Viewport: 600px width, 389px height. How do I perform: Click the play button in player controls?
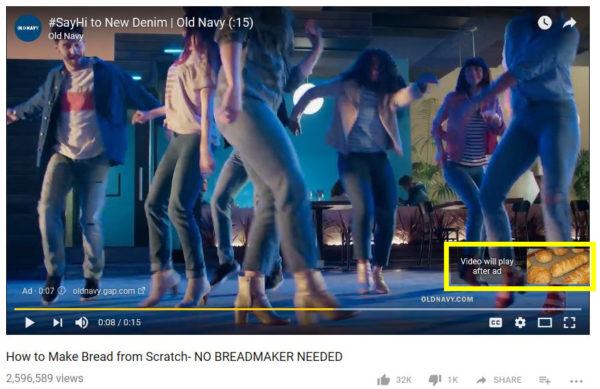(x=29, y=322)
